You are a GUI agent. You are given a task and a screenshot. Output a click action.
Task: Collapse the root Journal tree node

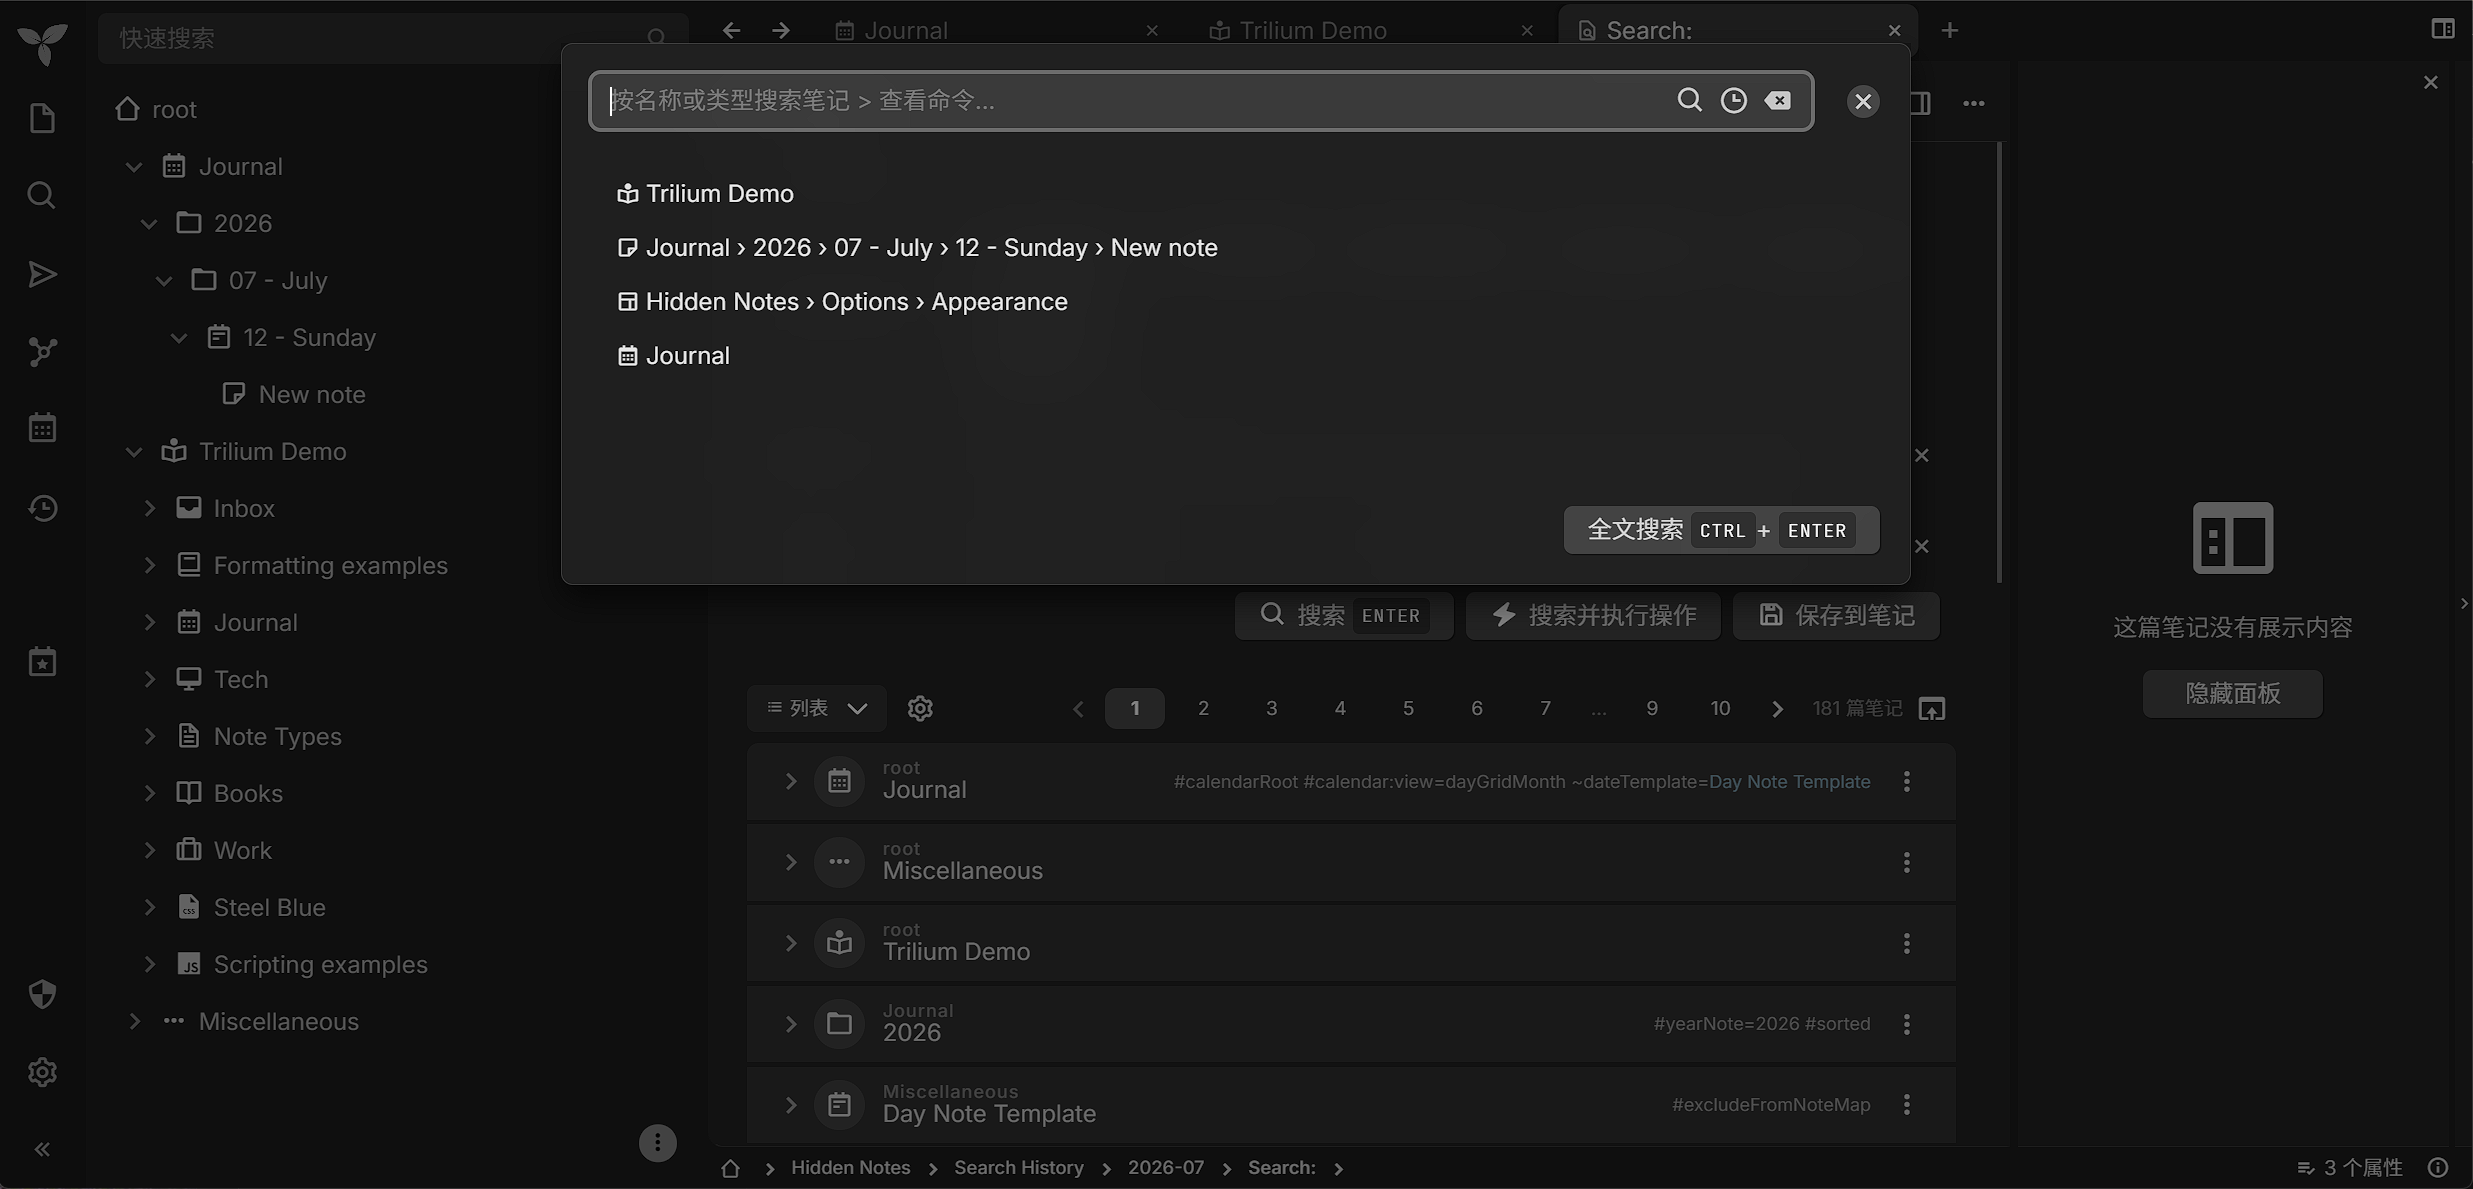pos(134,166)
